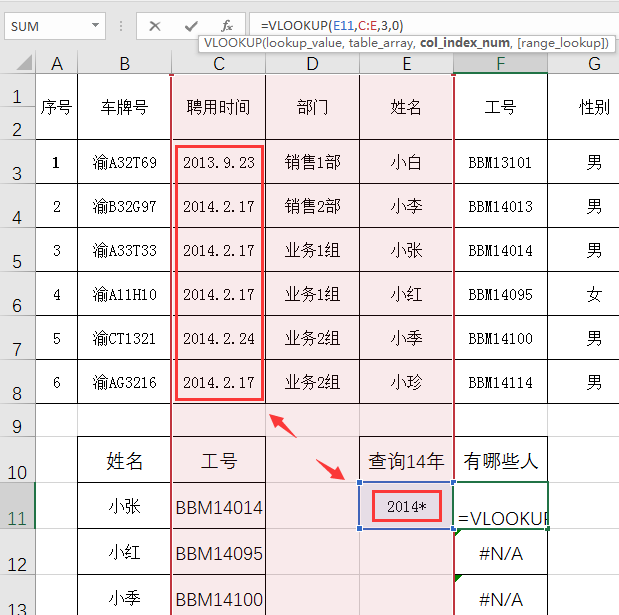Click the #N/A cell in row 13

[x=501, y=595]
